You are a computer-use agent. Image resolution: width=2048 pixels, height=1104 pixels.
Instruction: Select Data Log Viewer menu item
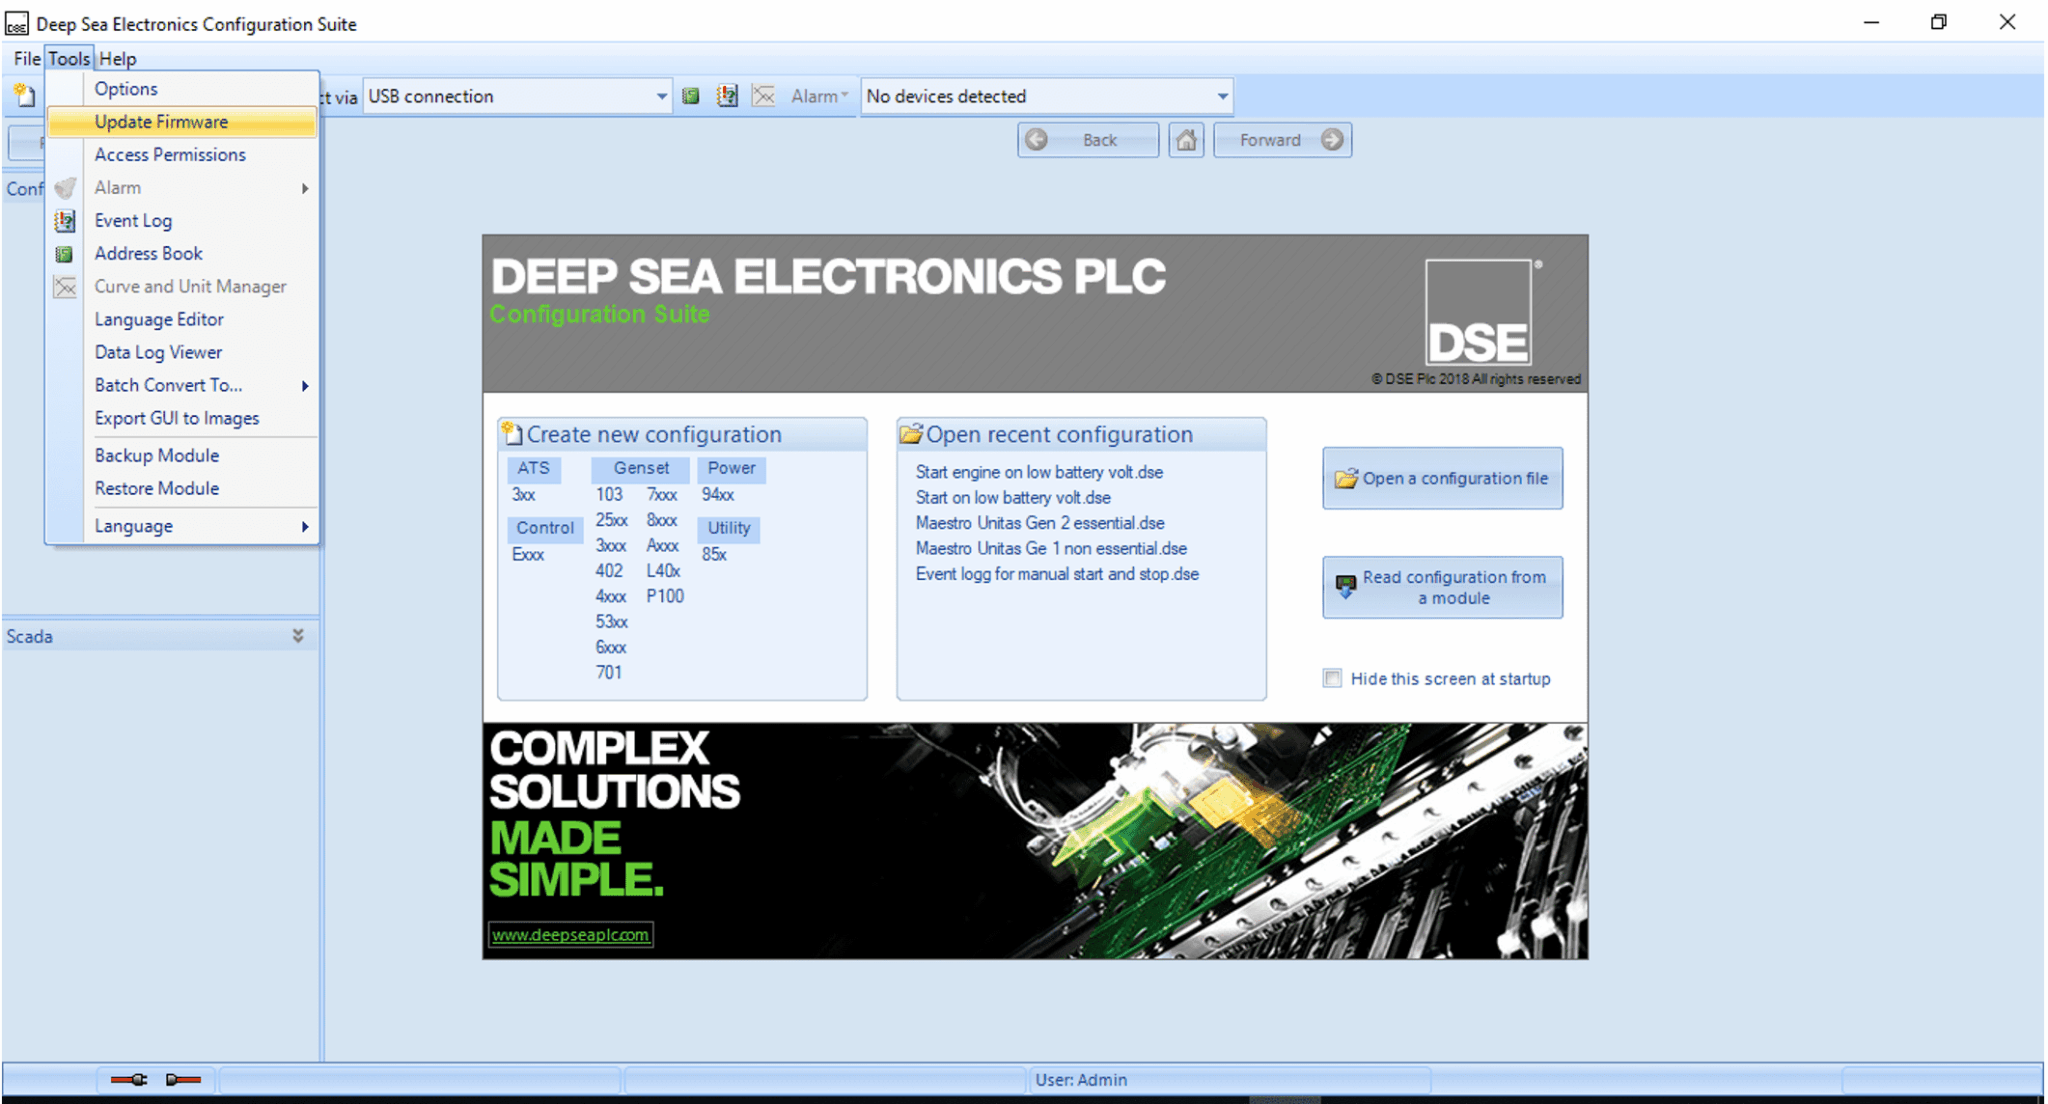182,352
